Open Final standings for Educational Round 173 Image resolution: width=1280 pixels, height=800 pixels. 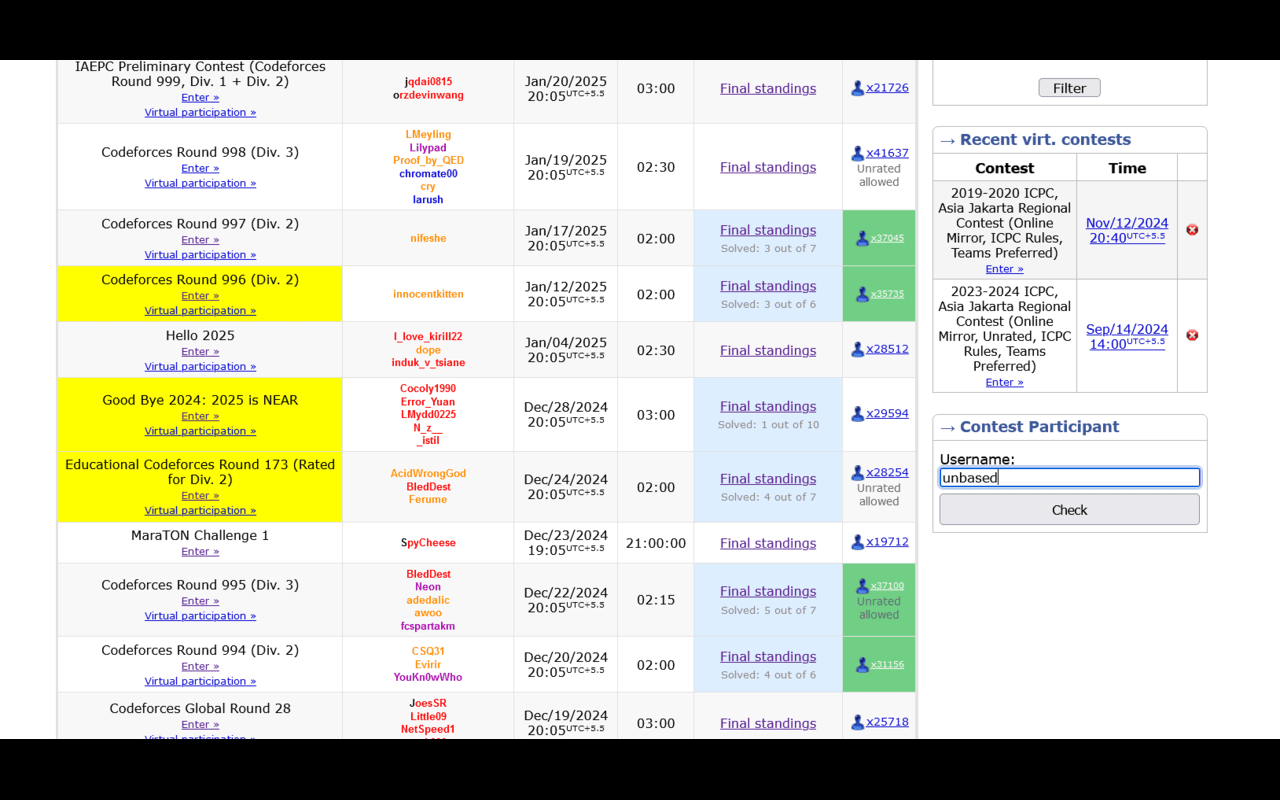(x=768, y=479)
